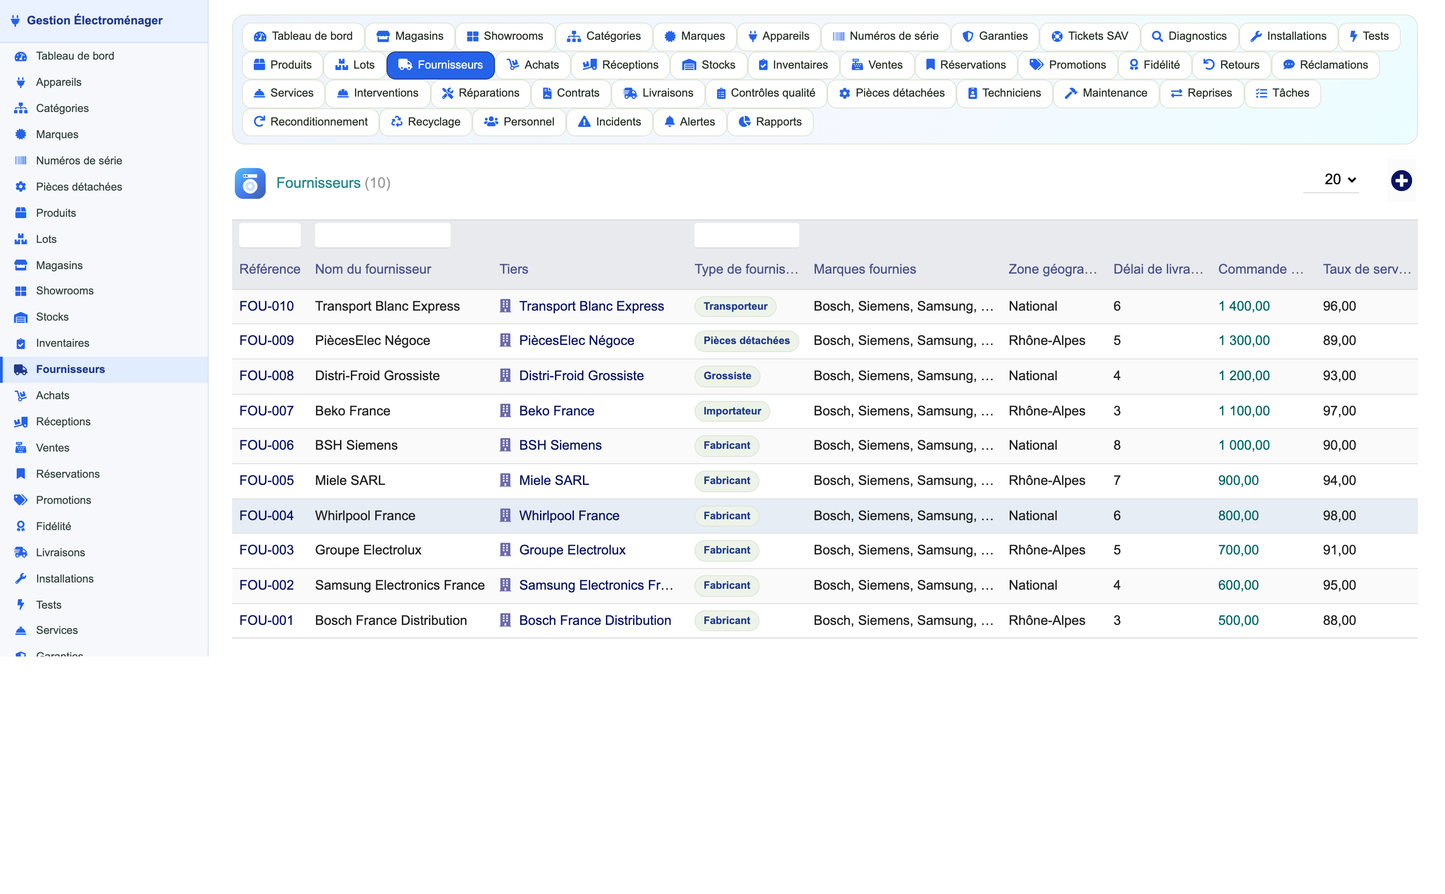Click the Catégories sidebar icon
This screenshot has width=1445, height=894.
(x=20, y=108)
